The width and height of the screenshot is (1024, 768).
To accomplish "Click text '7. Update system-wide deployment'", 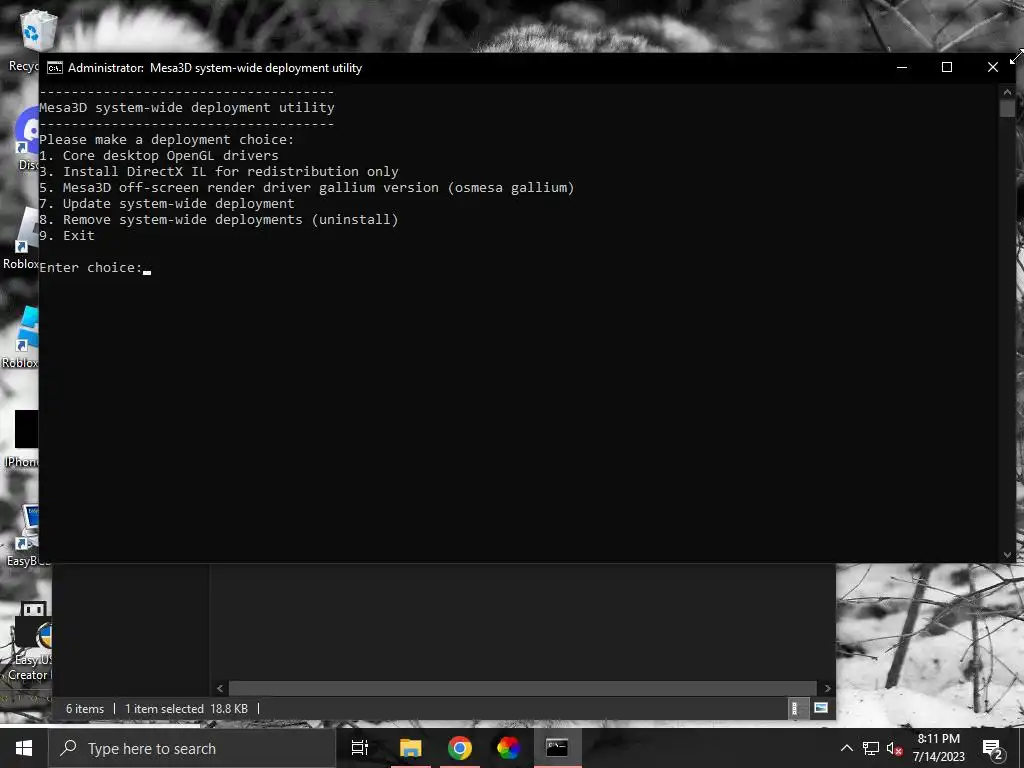I will 167,204.
